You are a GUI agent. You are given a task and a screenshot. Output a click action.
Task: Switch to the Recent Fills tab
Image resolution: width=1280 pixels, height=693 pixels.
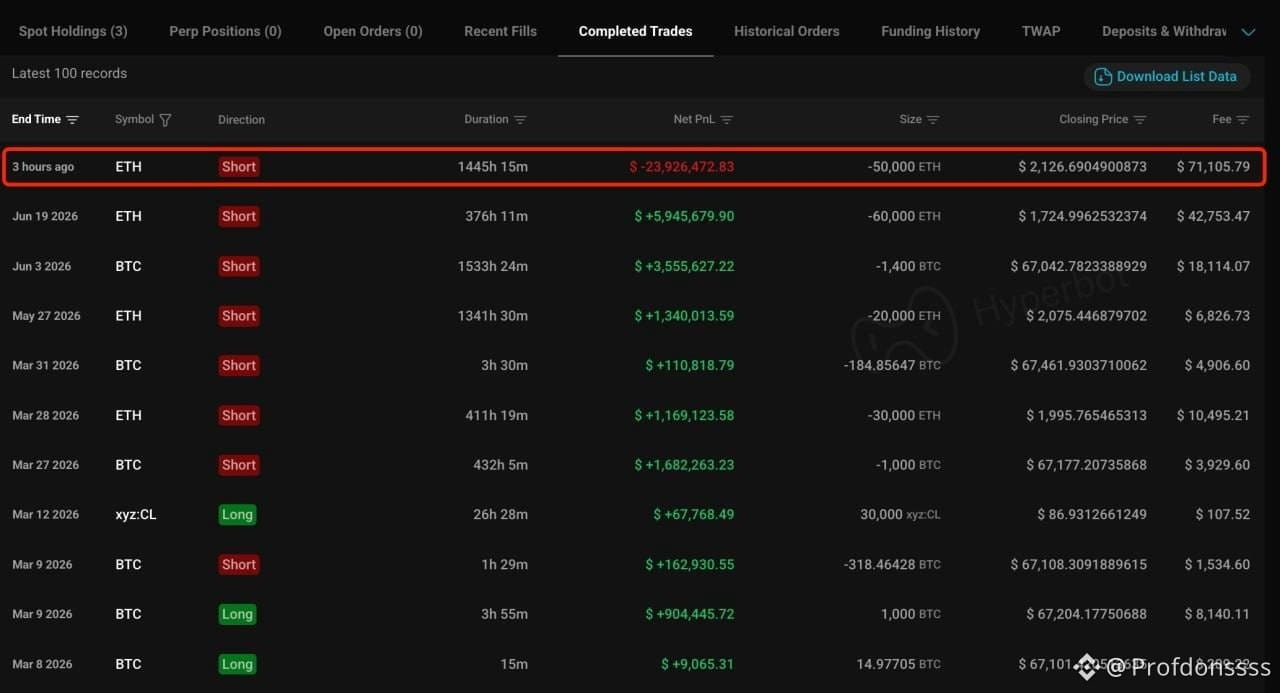pyautogui.click(x=500, y=31)
